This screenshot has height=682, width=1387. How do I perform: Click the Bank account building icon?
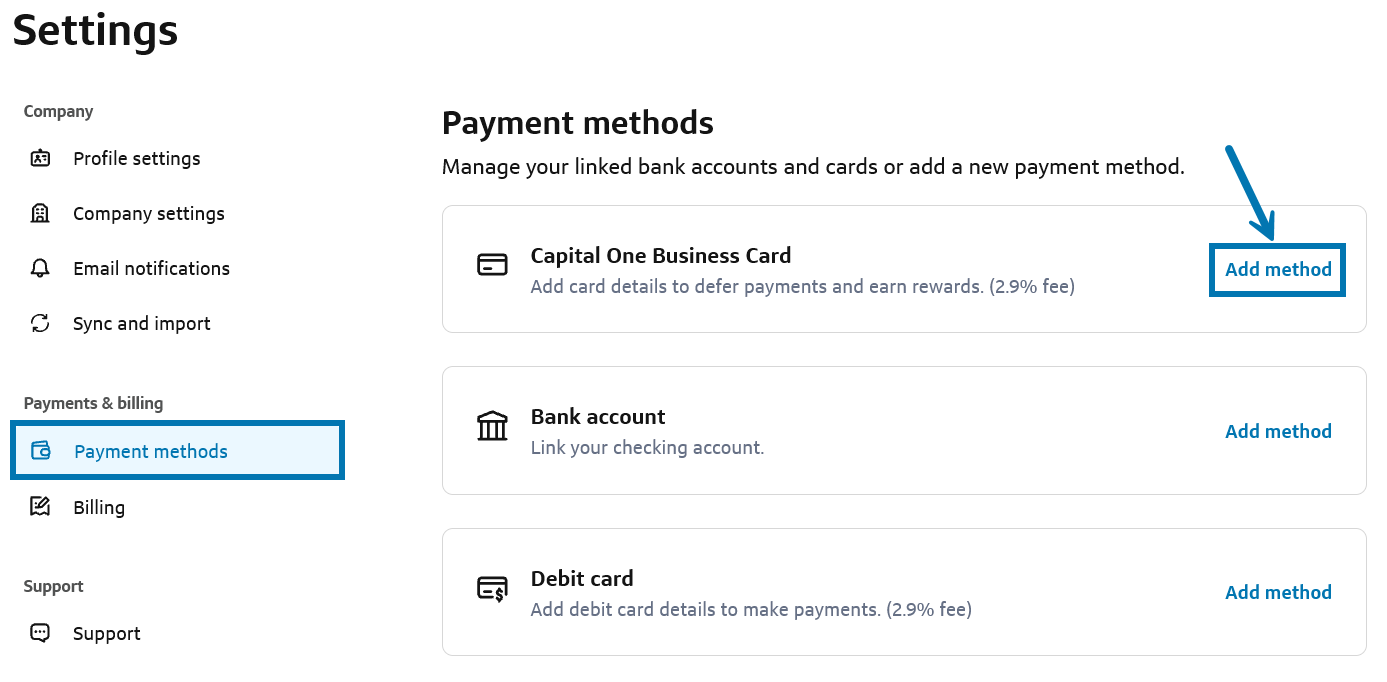492,427
